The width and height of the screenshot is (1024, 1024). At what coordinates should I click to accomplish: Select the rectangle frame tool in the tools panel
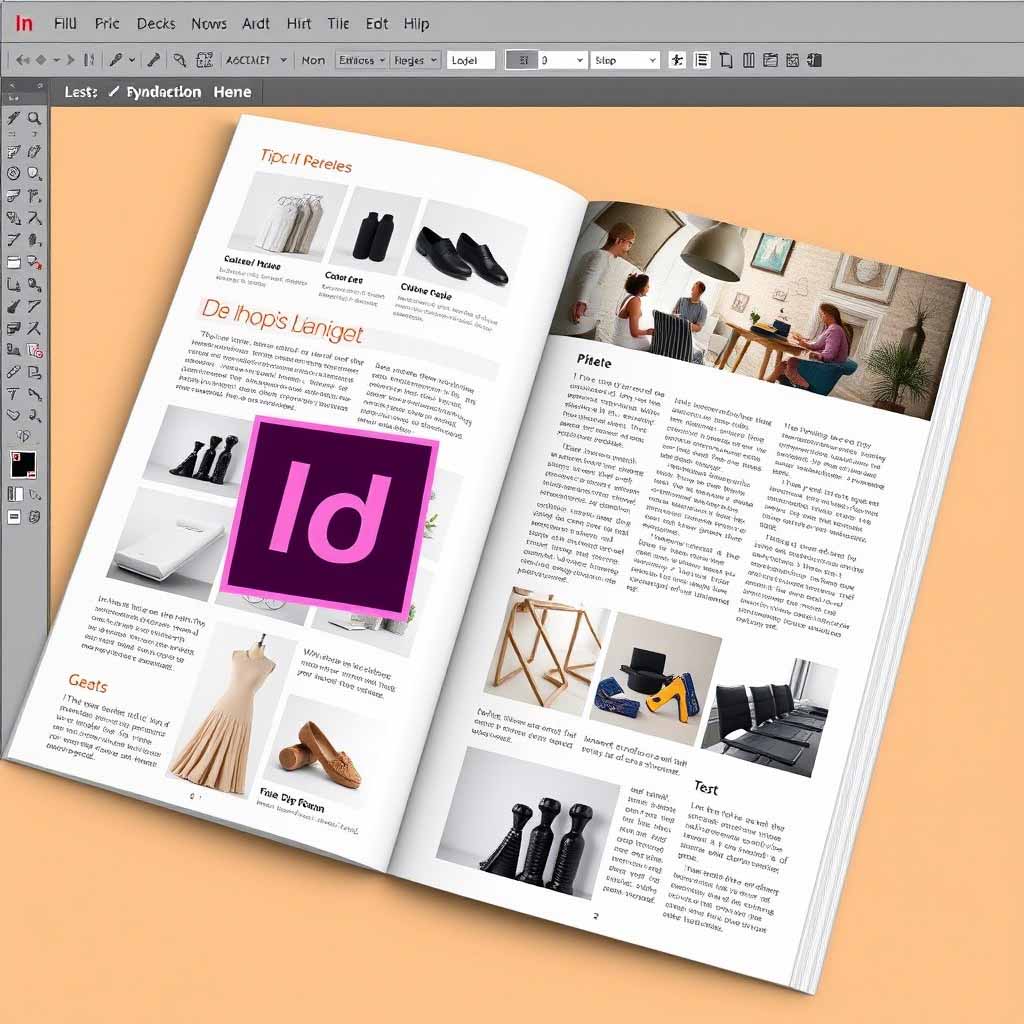click(13, 263)
